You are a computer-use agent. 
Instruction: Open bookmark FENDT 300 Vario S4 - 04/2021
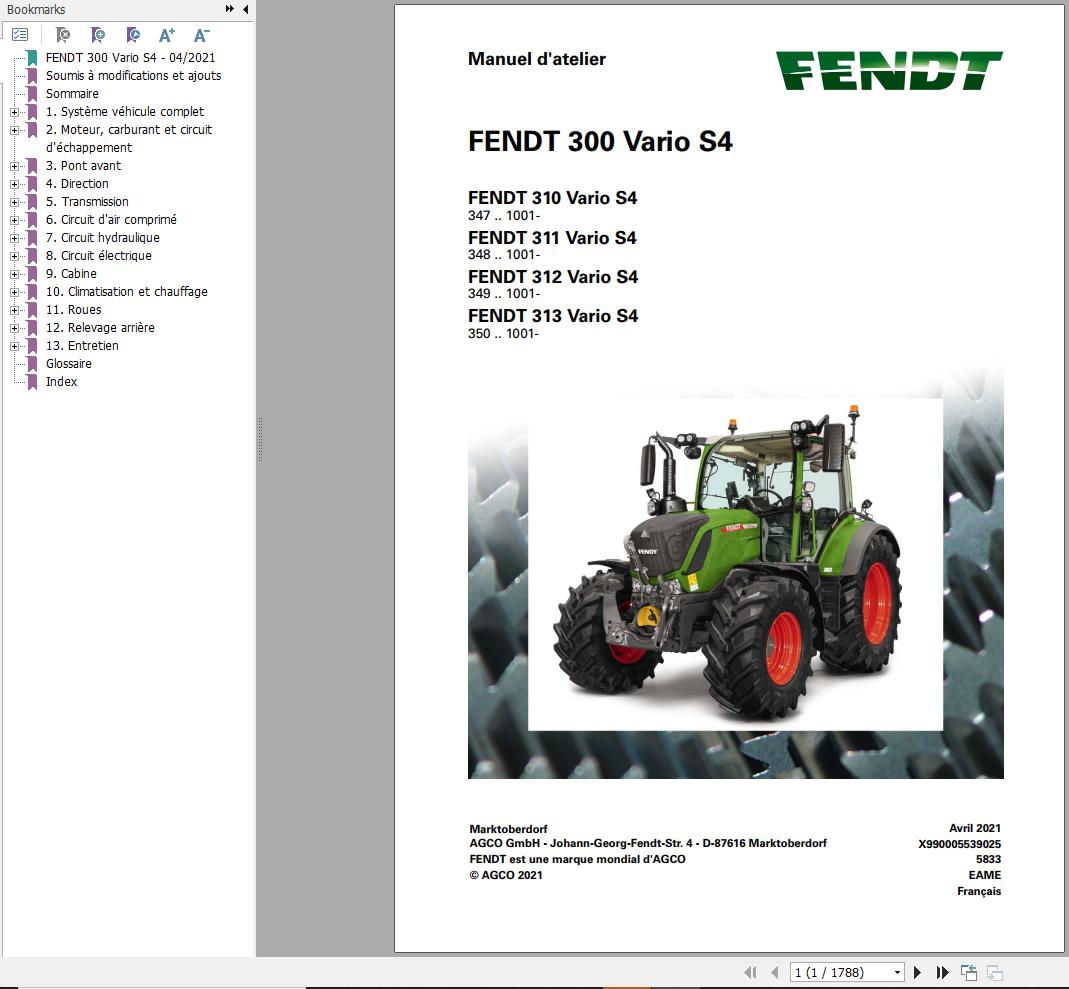point(130,57)
